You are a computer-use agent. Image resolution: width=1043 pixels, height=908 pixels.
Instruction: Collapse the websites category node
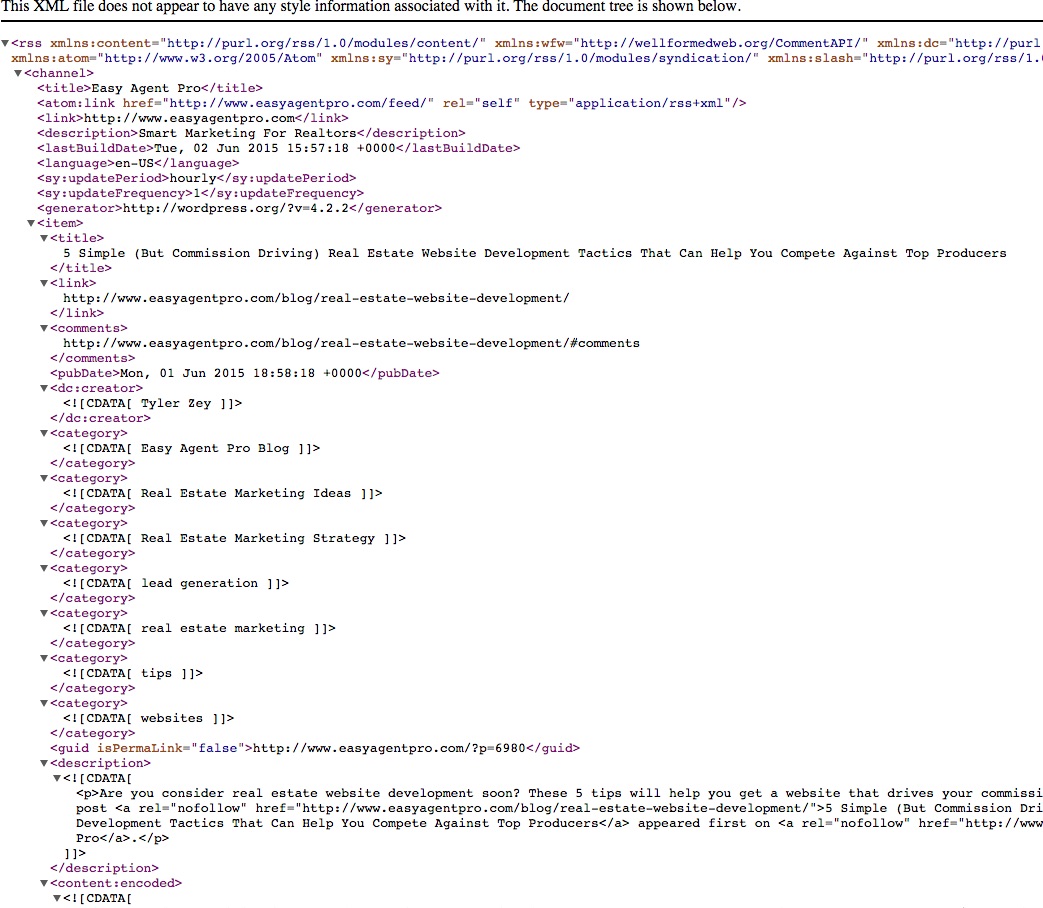[x=44, y=704]
